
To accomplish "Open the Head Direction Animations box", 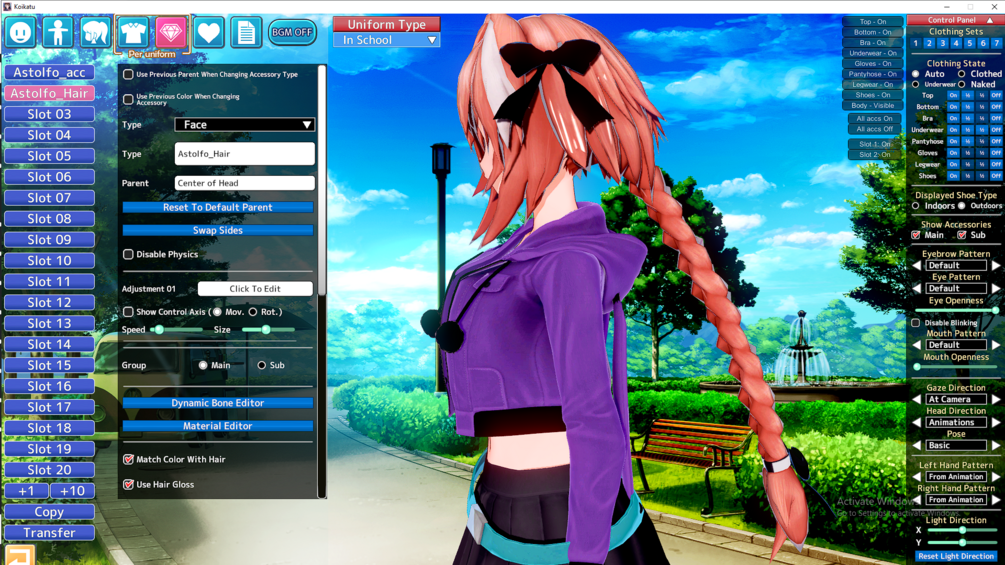I will (x=956, y=422).
